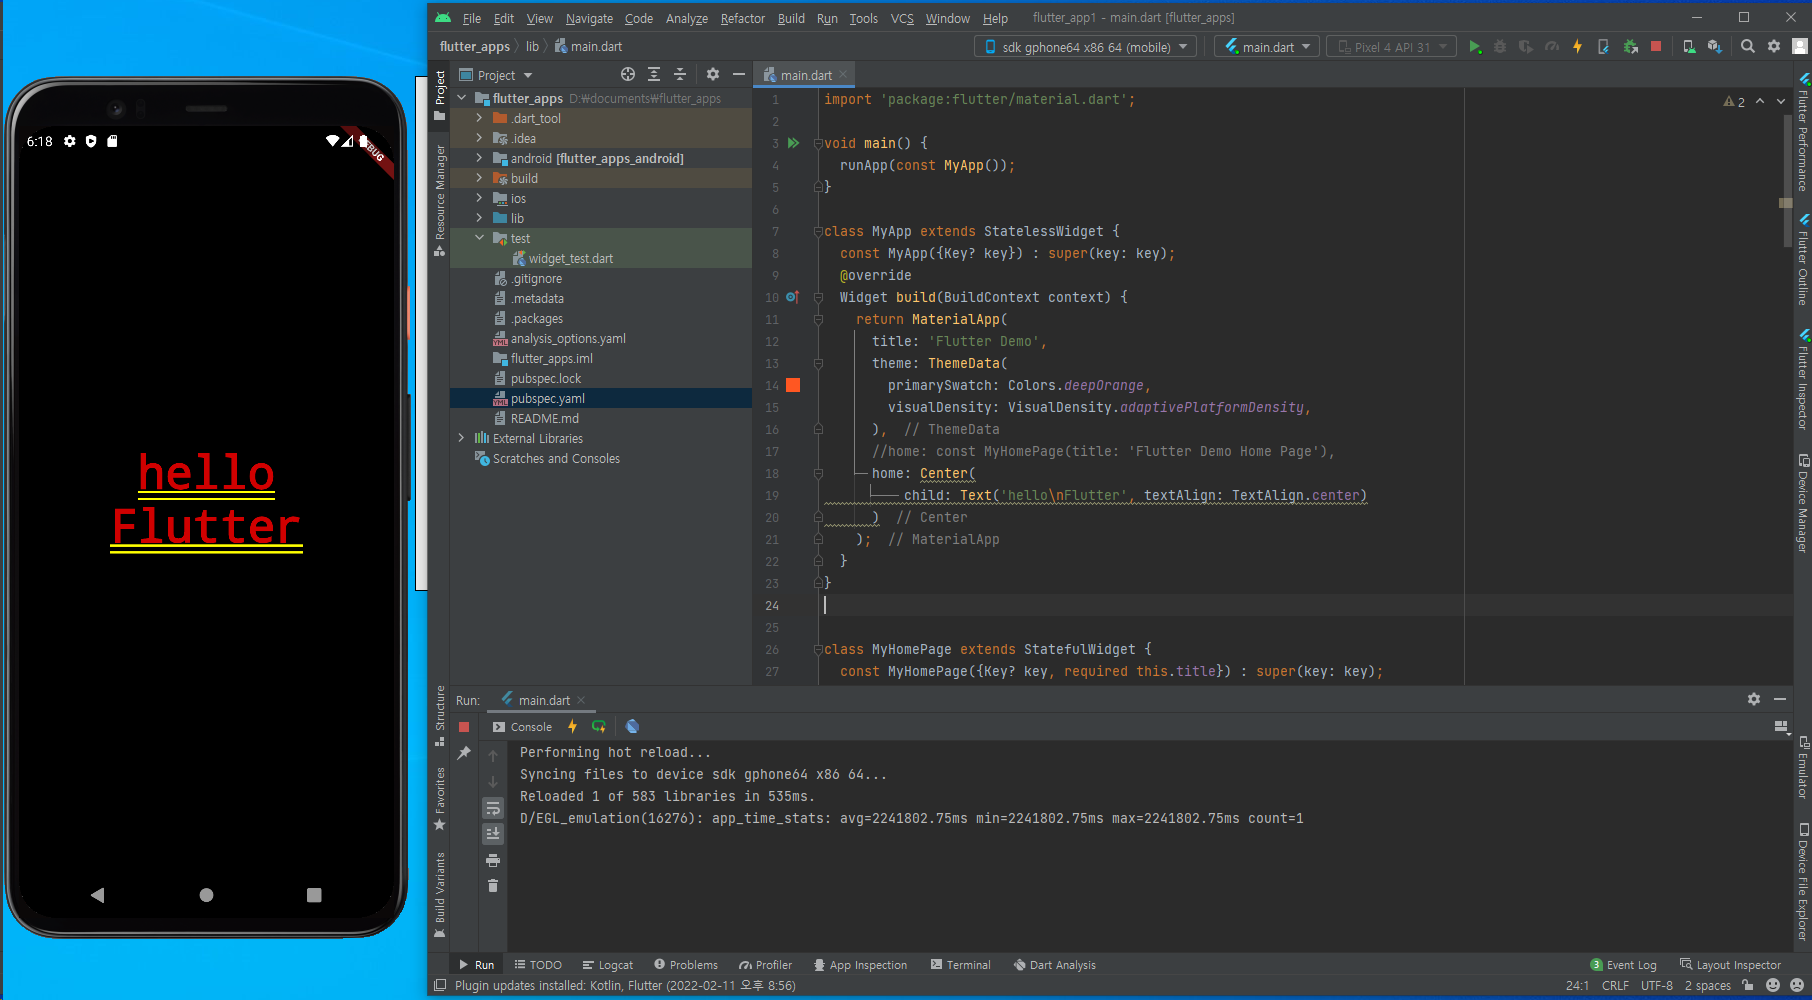Open Dart DevTools icon in the Run panel
1812x1000 pixels.
pos(632,727)
